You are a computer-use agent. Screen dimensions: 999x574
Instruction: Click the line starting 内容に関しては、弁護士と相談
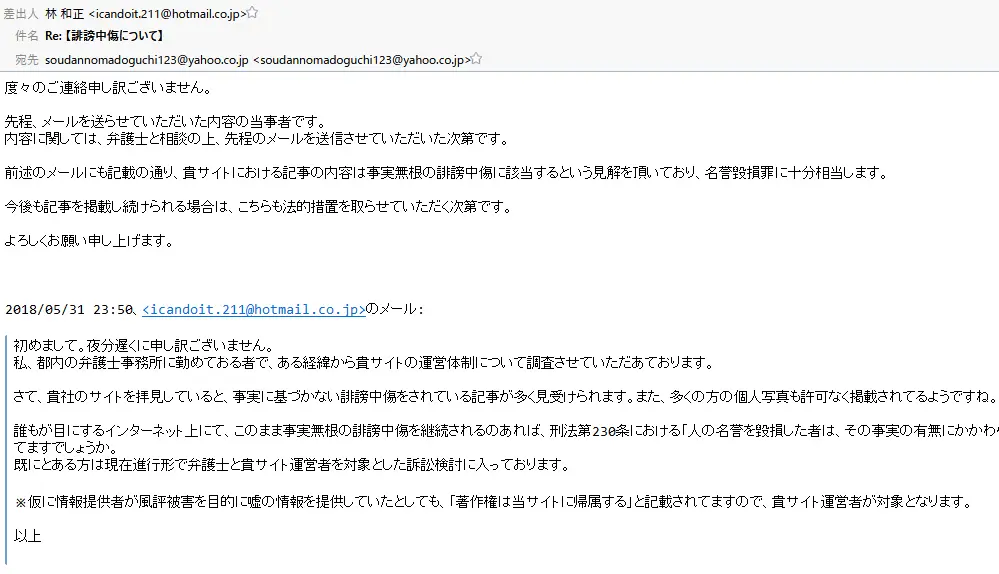click(x=256, y=138)
